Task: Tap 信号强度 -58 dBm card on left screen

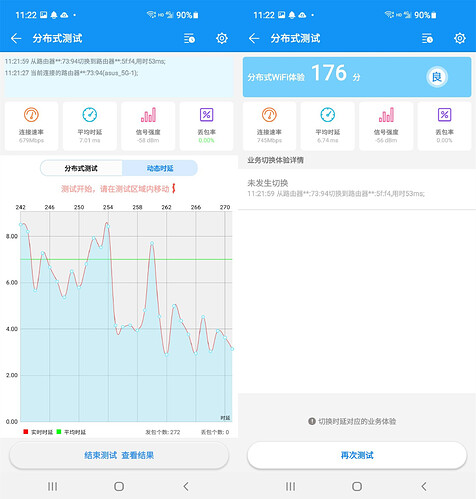Action: click(148, 126)
